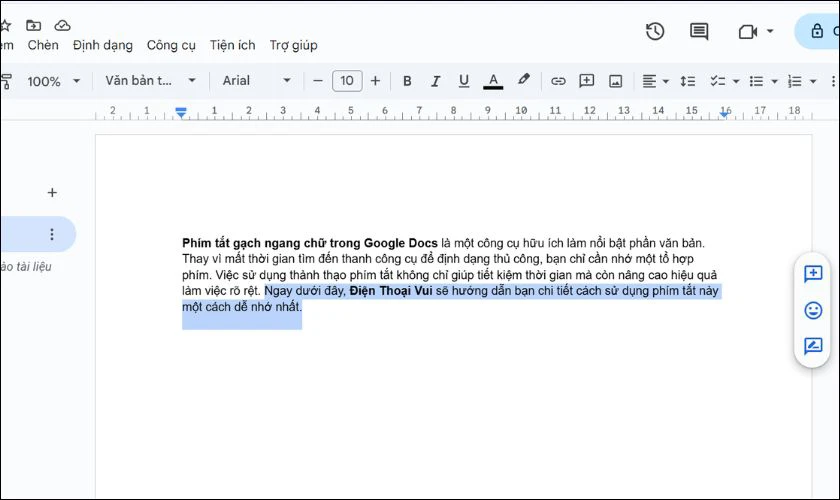Click the floating add comment button
The image size is (840, 500).
click(x=813, y=274)
